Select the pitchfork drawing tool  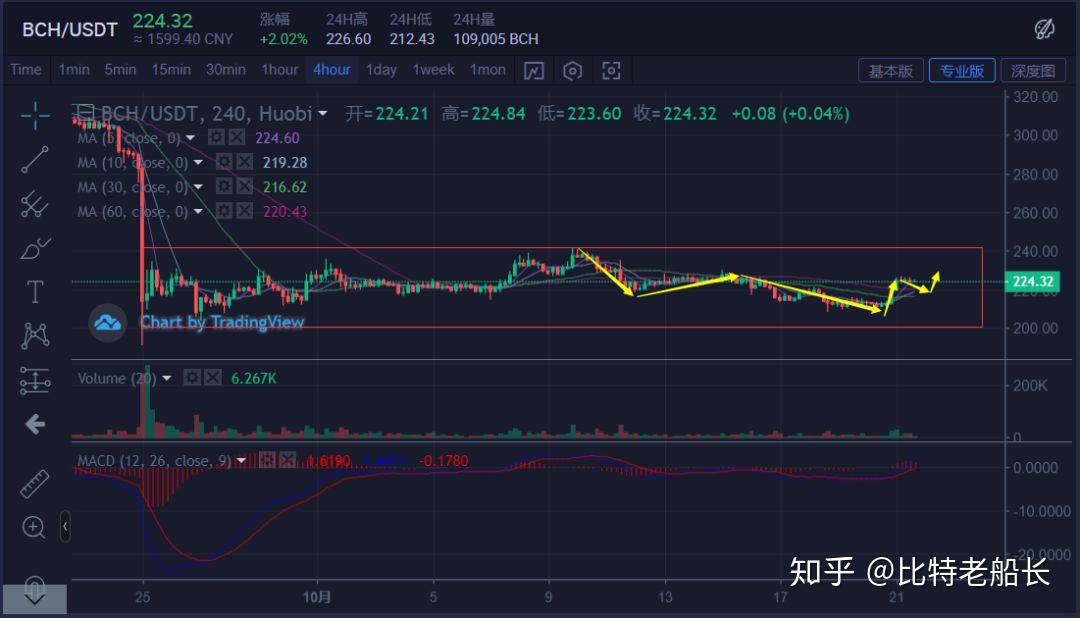34,204
